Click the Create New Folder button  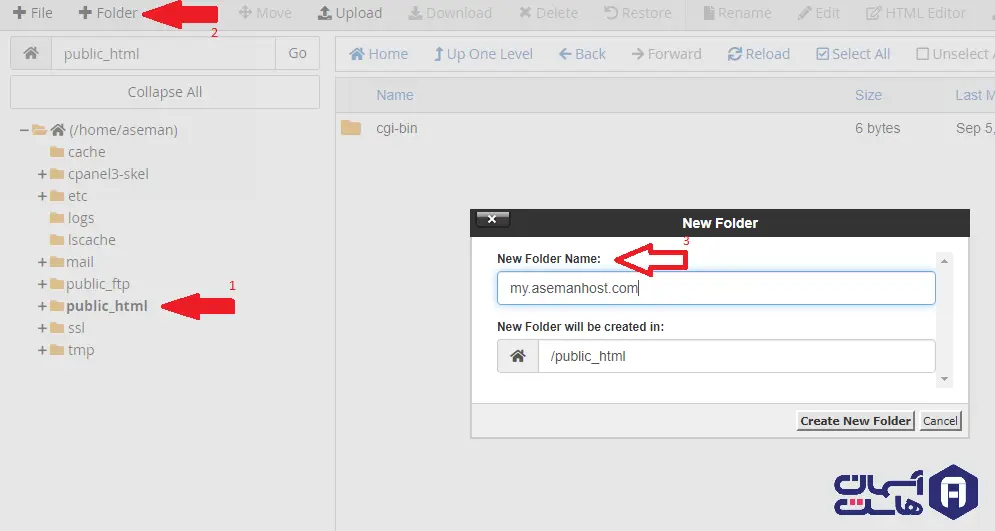pos(855,421)
